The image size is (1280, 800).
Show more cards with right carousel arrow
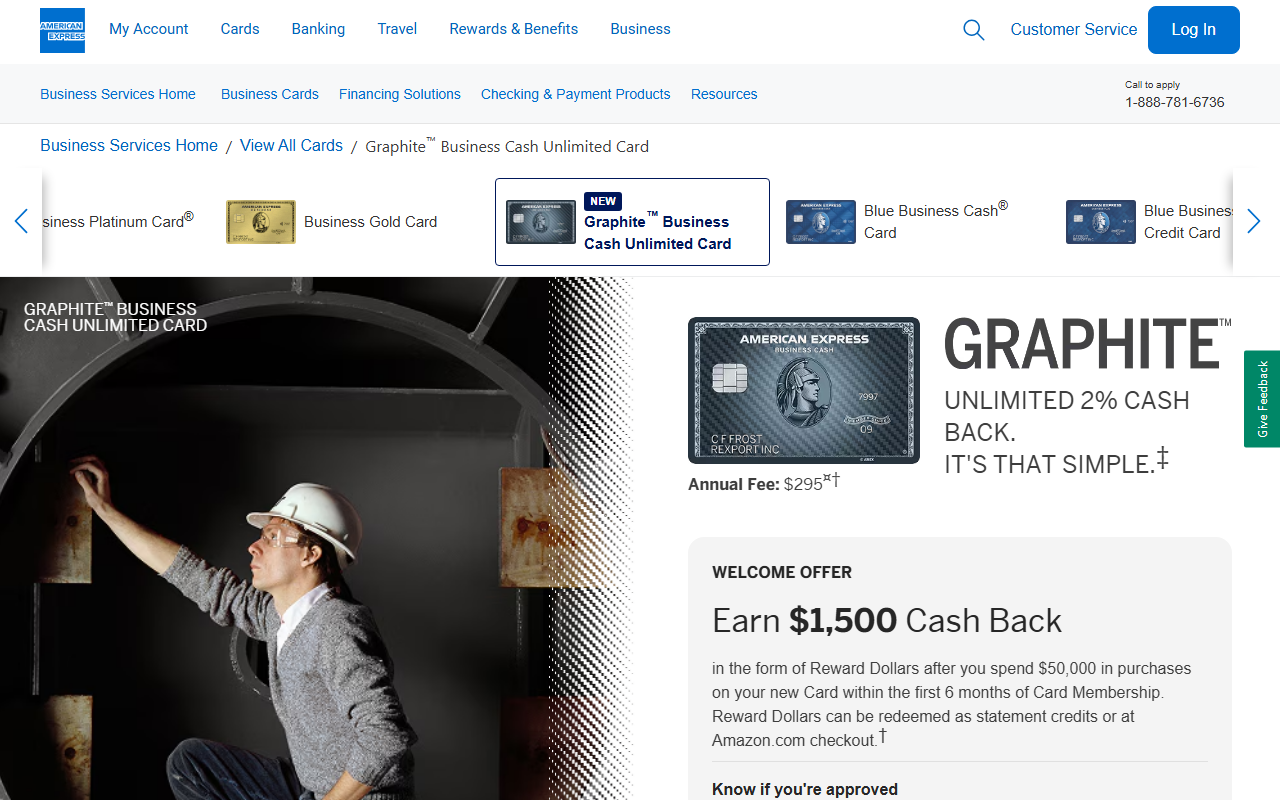1254,221
